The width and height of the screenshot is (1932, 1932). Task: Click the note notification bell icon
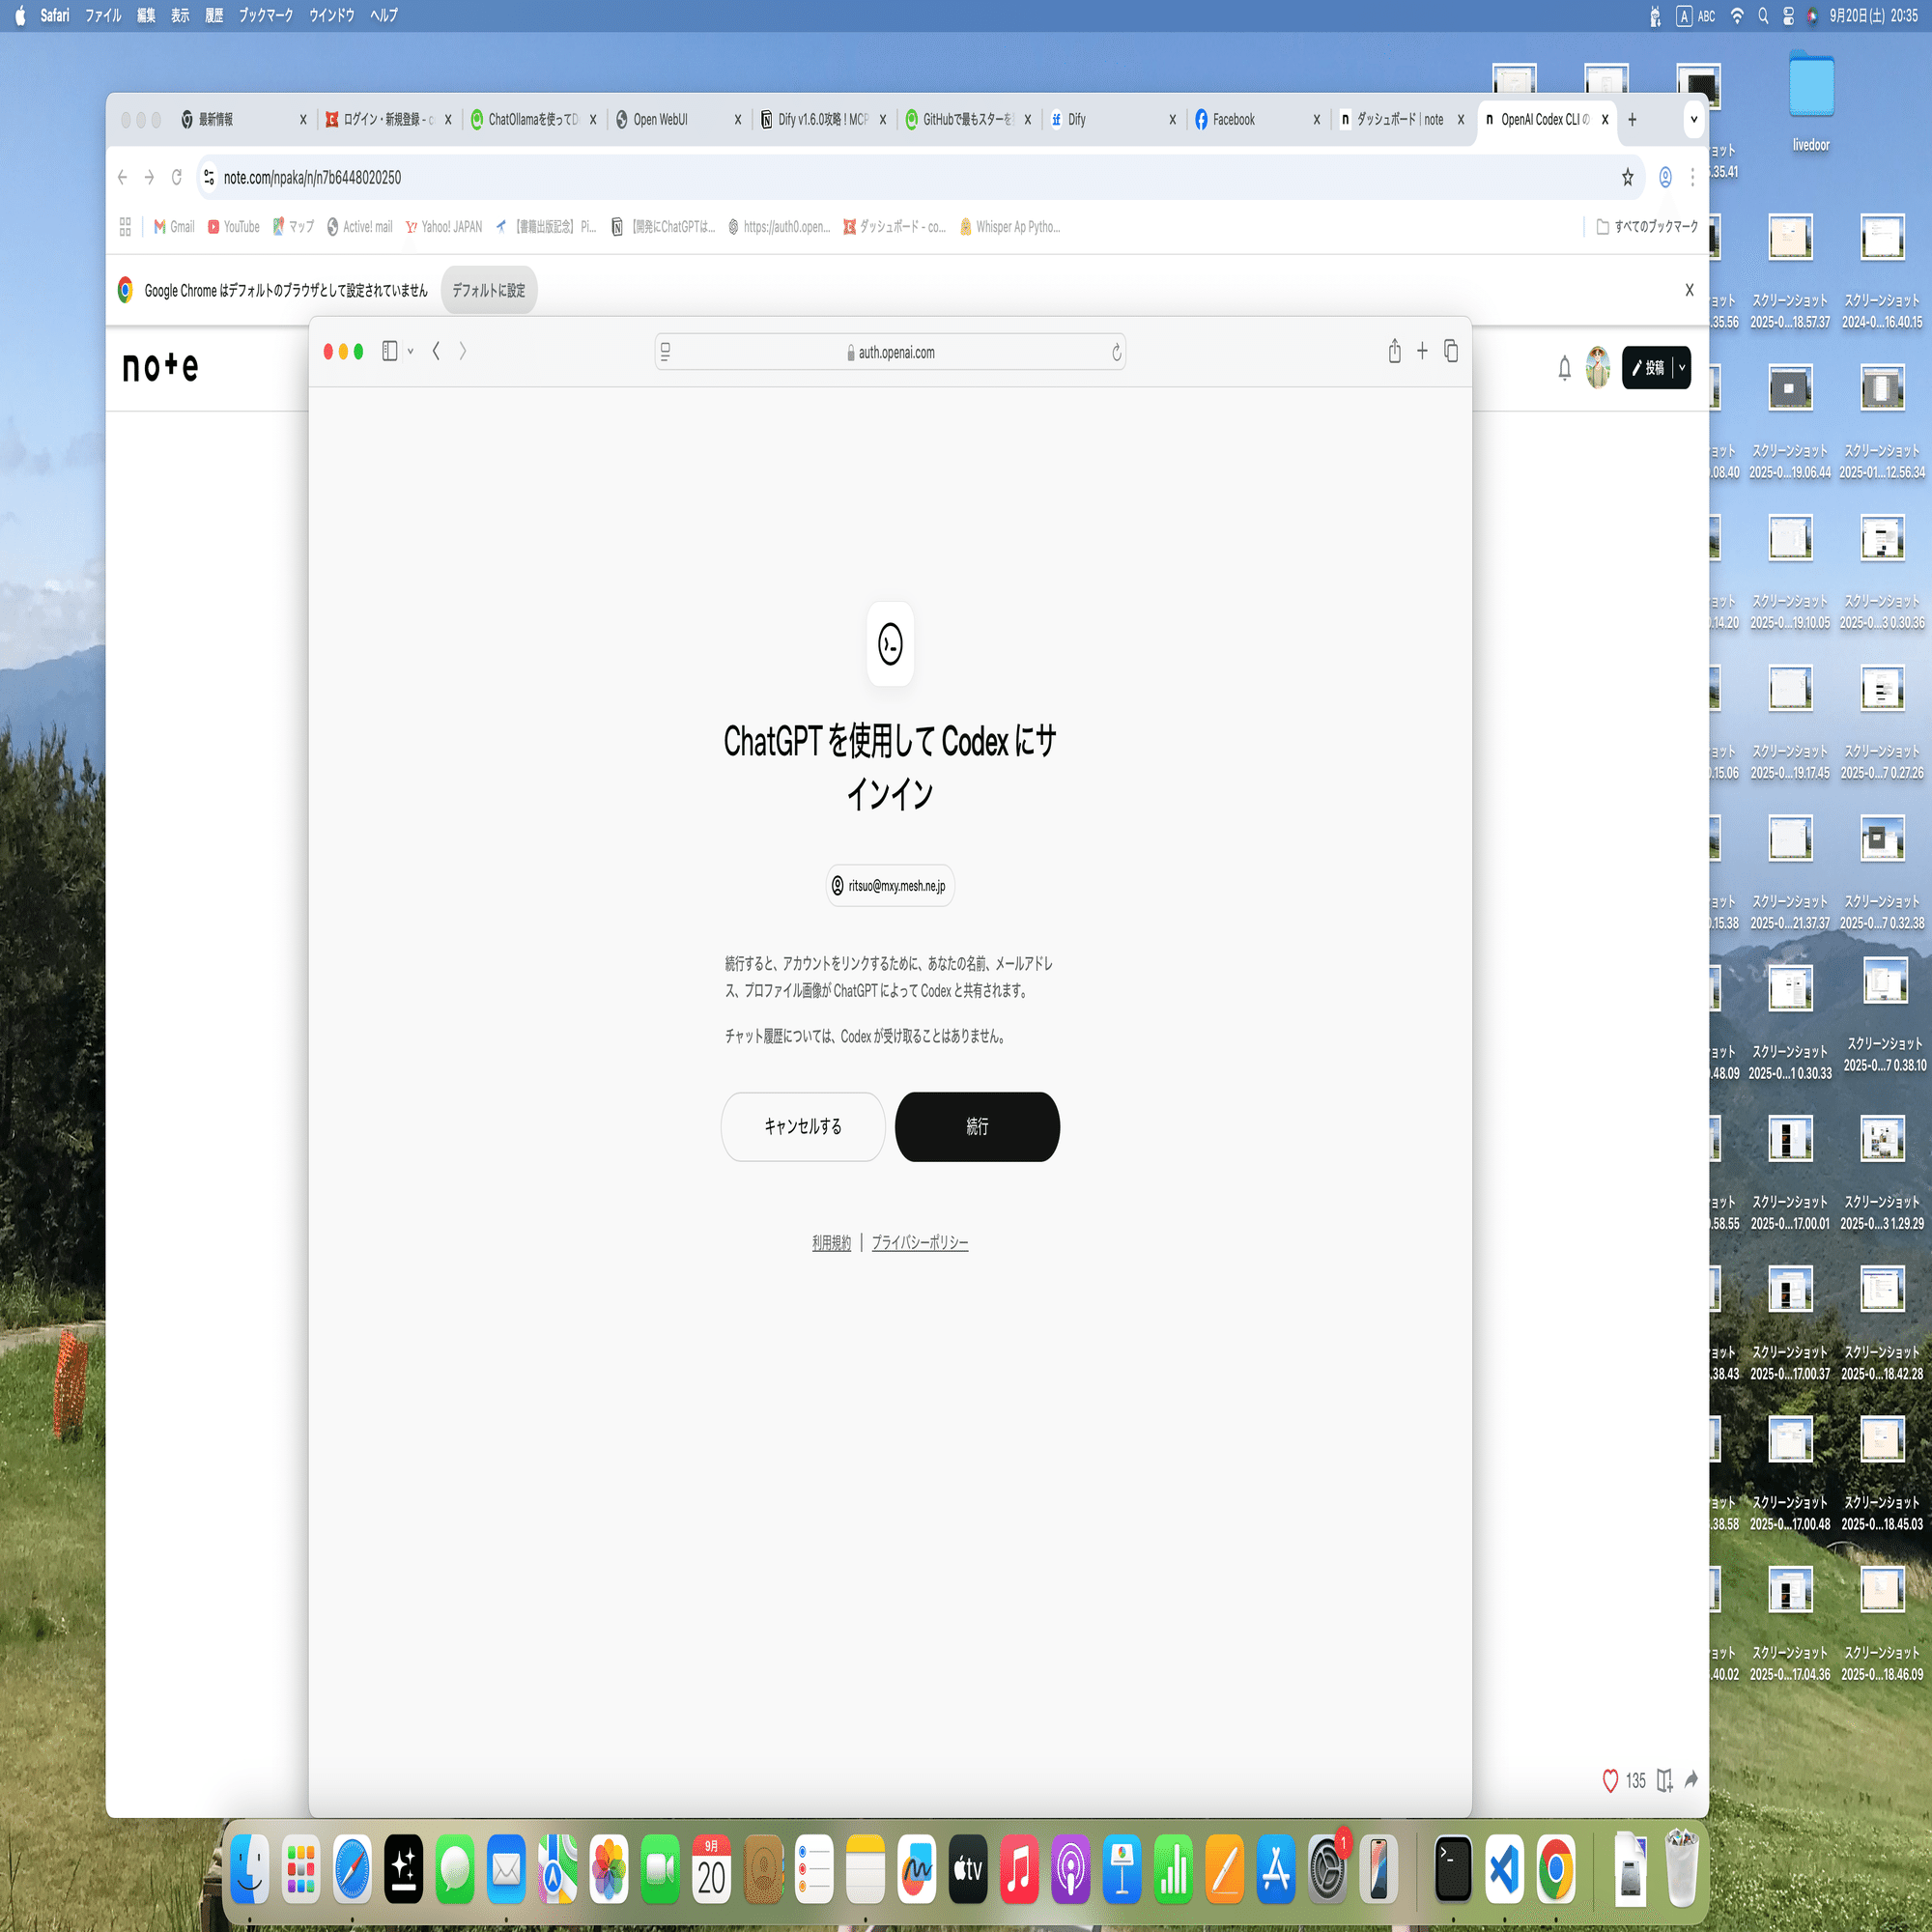click(1564, 368)
